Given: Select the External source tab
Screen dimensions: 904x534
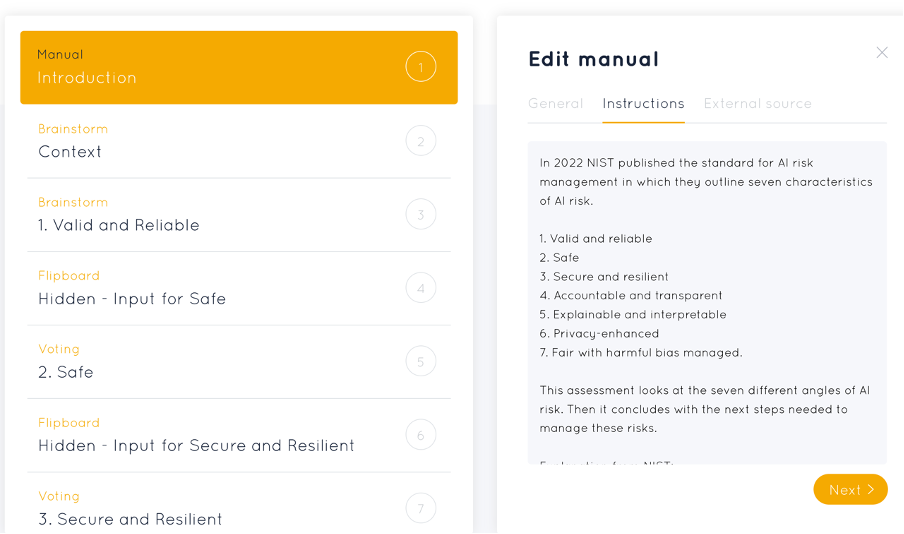Looking at the screenshot, I should (757, 104).
